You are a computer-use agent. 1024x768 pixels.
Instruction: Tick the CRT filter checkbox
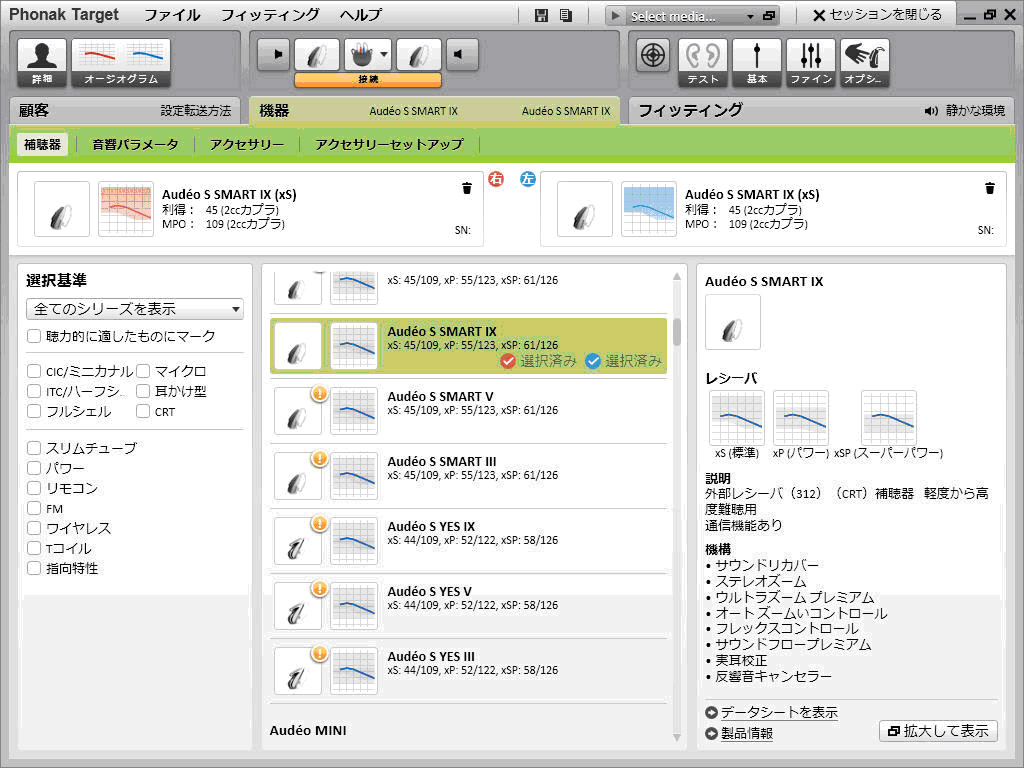(143, 411)
